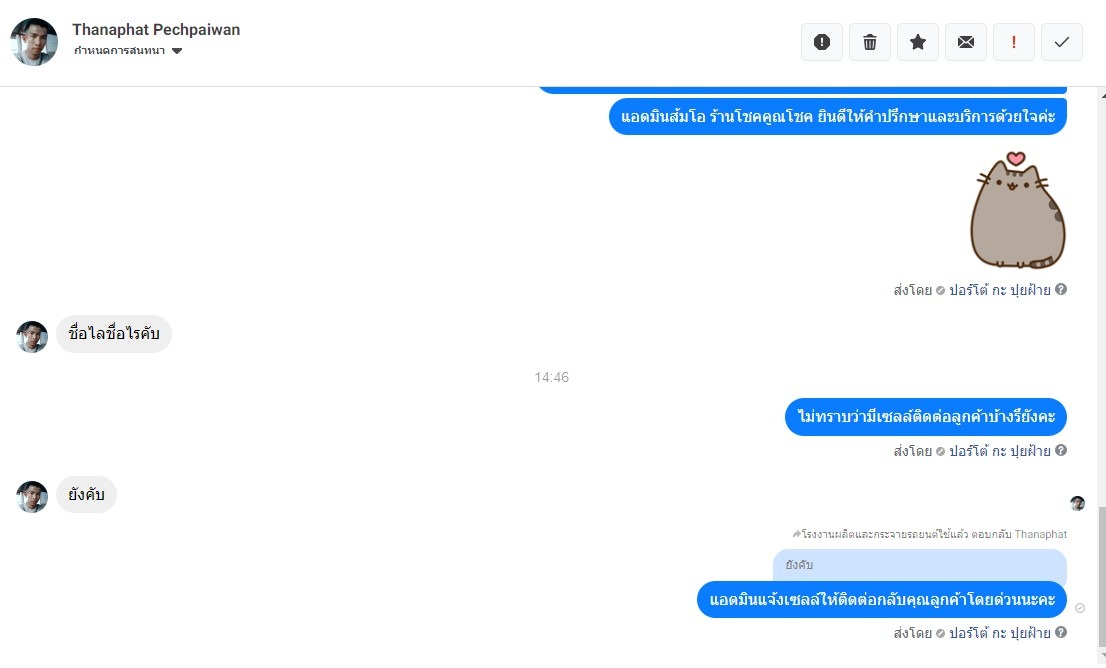This screenshot has height=668, width=1106.
Task: Click help icon at bottom sender label
Action: (x=1061, y=632)
